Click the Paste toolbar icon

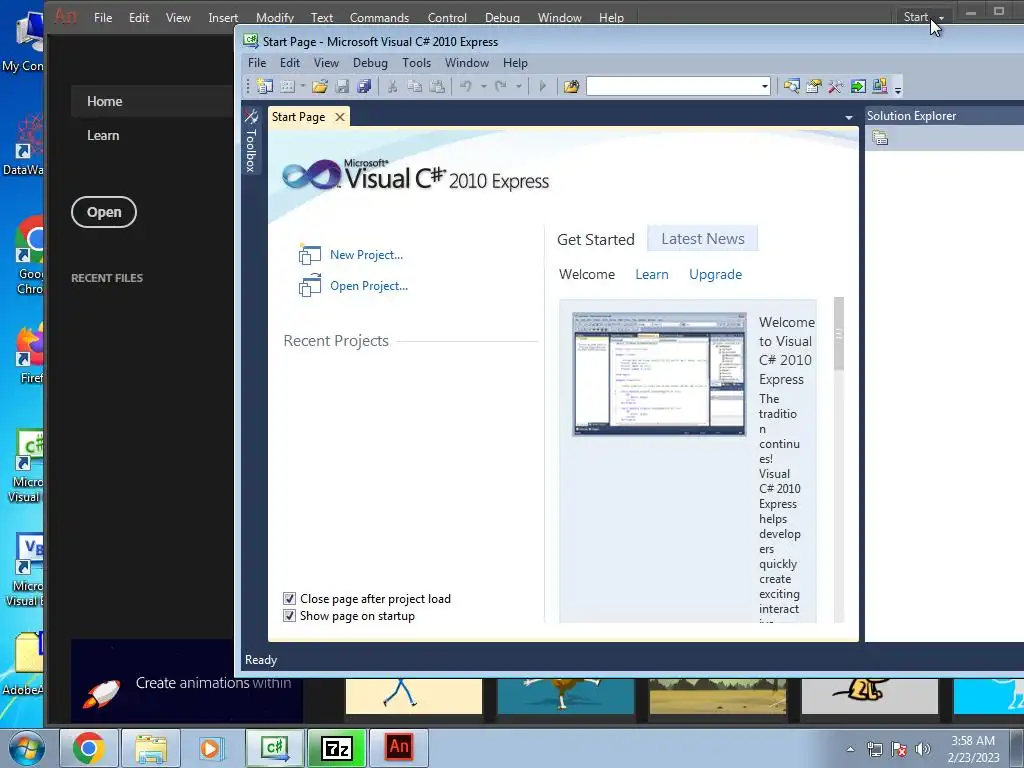tap(437, 86)
